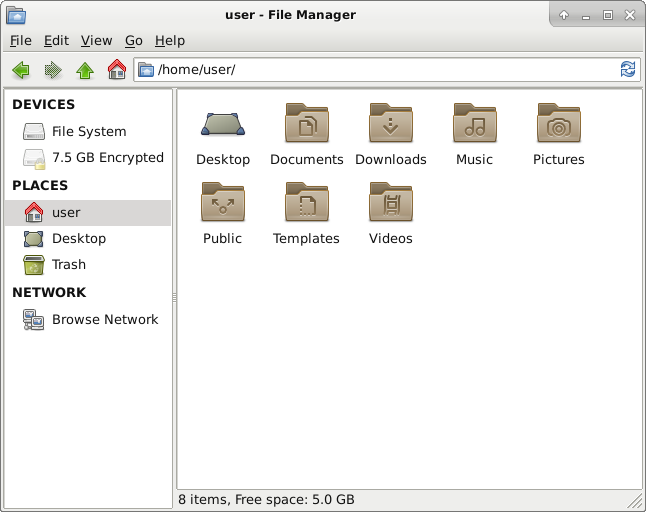Select the Trash label in Places

69,264
